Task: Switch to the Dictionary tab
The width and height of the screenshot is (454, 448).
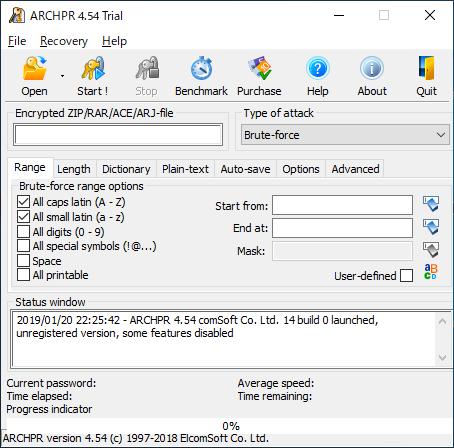Action: coord(126,169)
